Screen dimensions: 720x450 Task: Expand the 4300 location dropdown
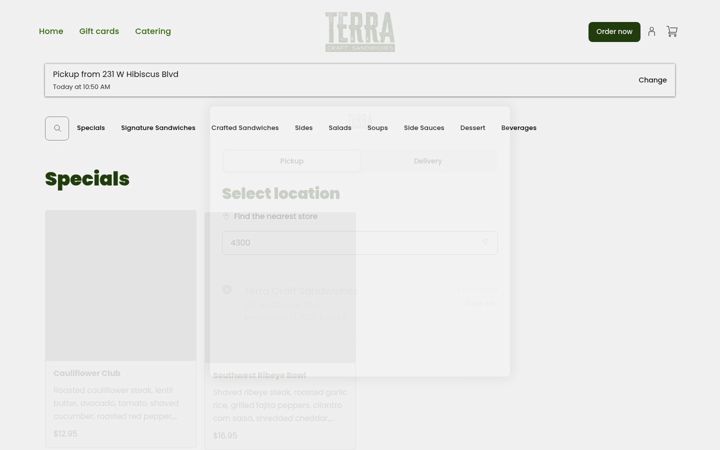(x=360, y=242)
